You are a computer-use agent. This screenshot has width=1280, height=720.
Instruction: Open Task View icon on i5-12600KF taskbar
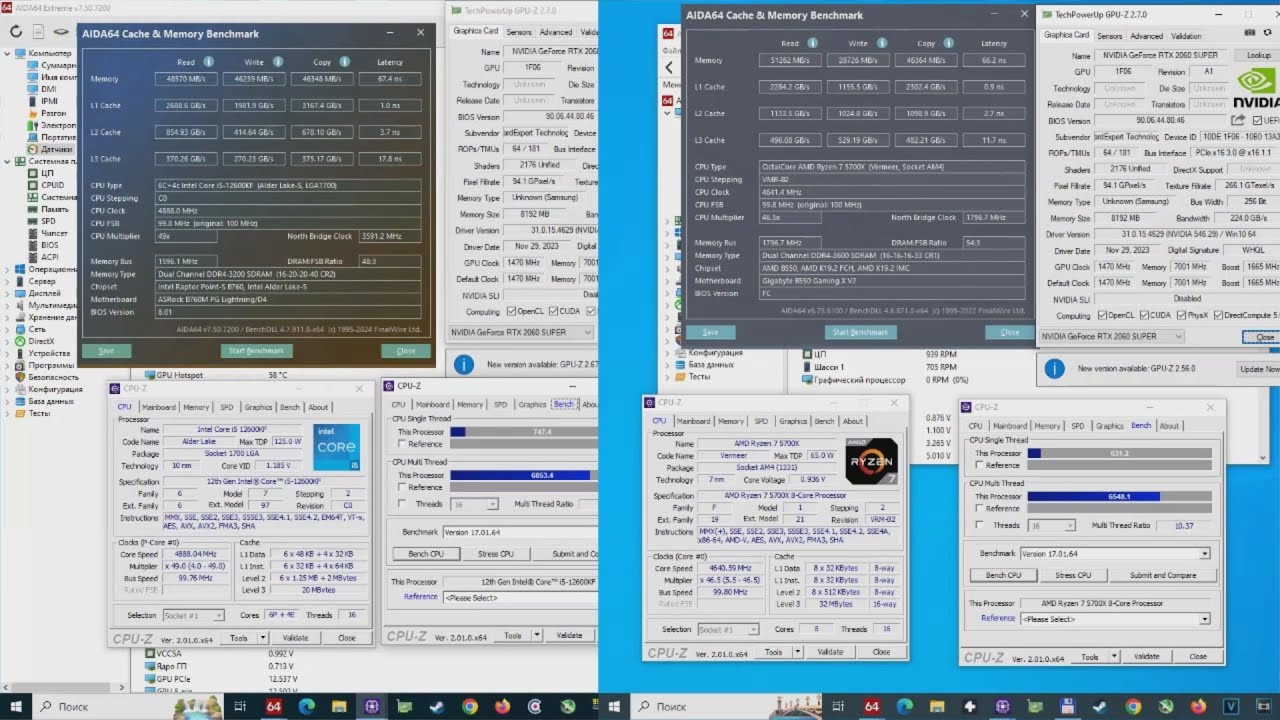pyautogui.click(x=240, y=706)
